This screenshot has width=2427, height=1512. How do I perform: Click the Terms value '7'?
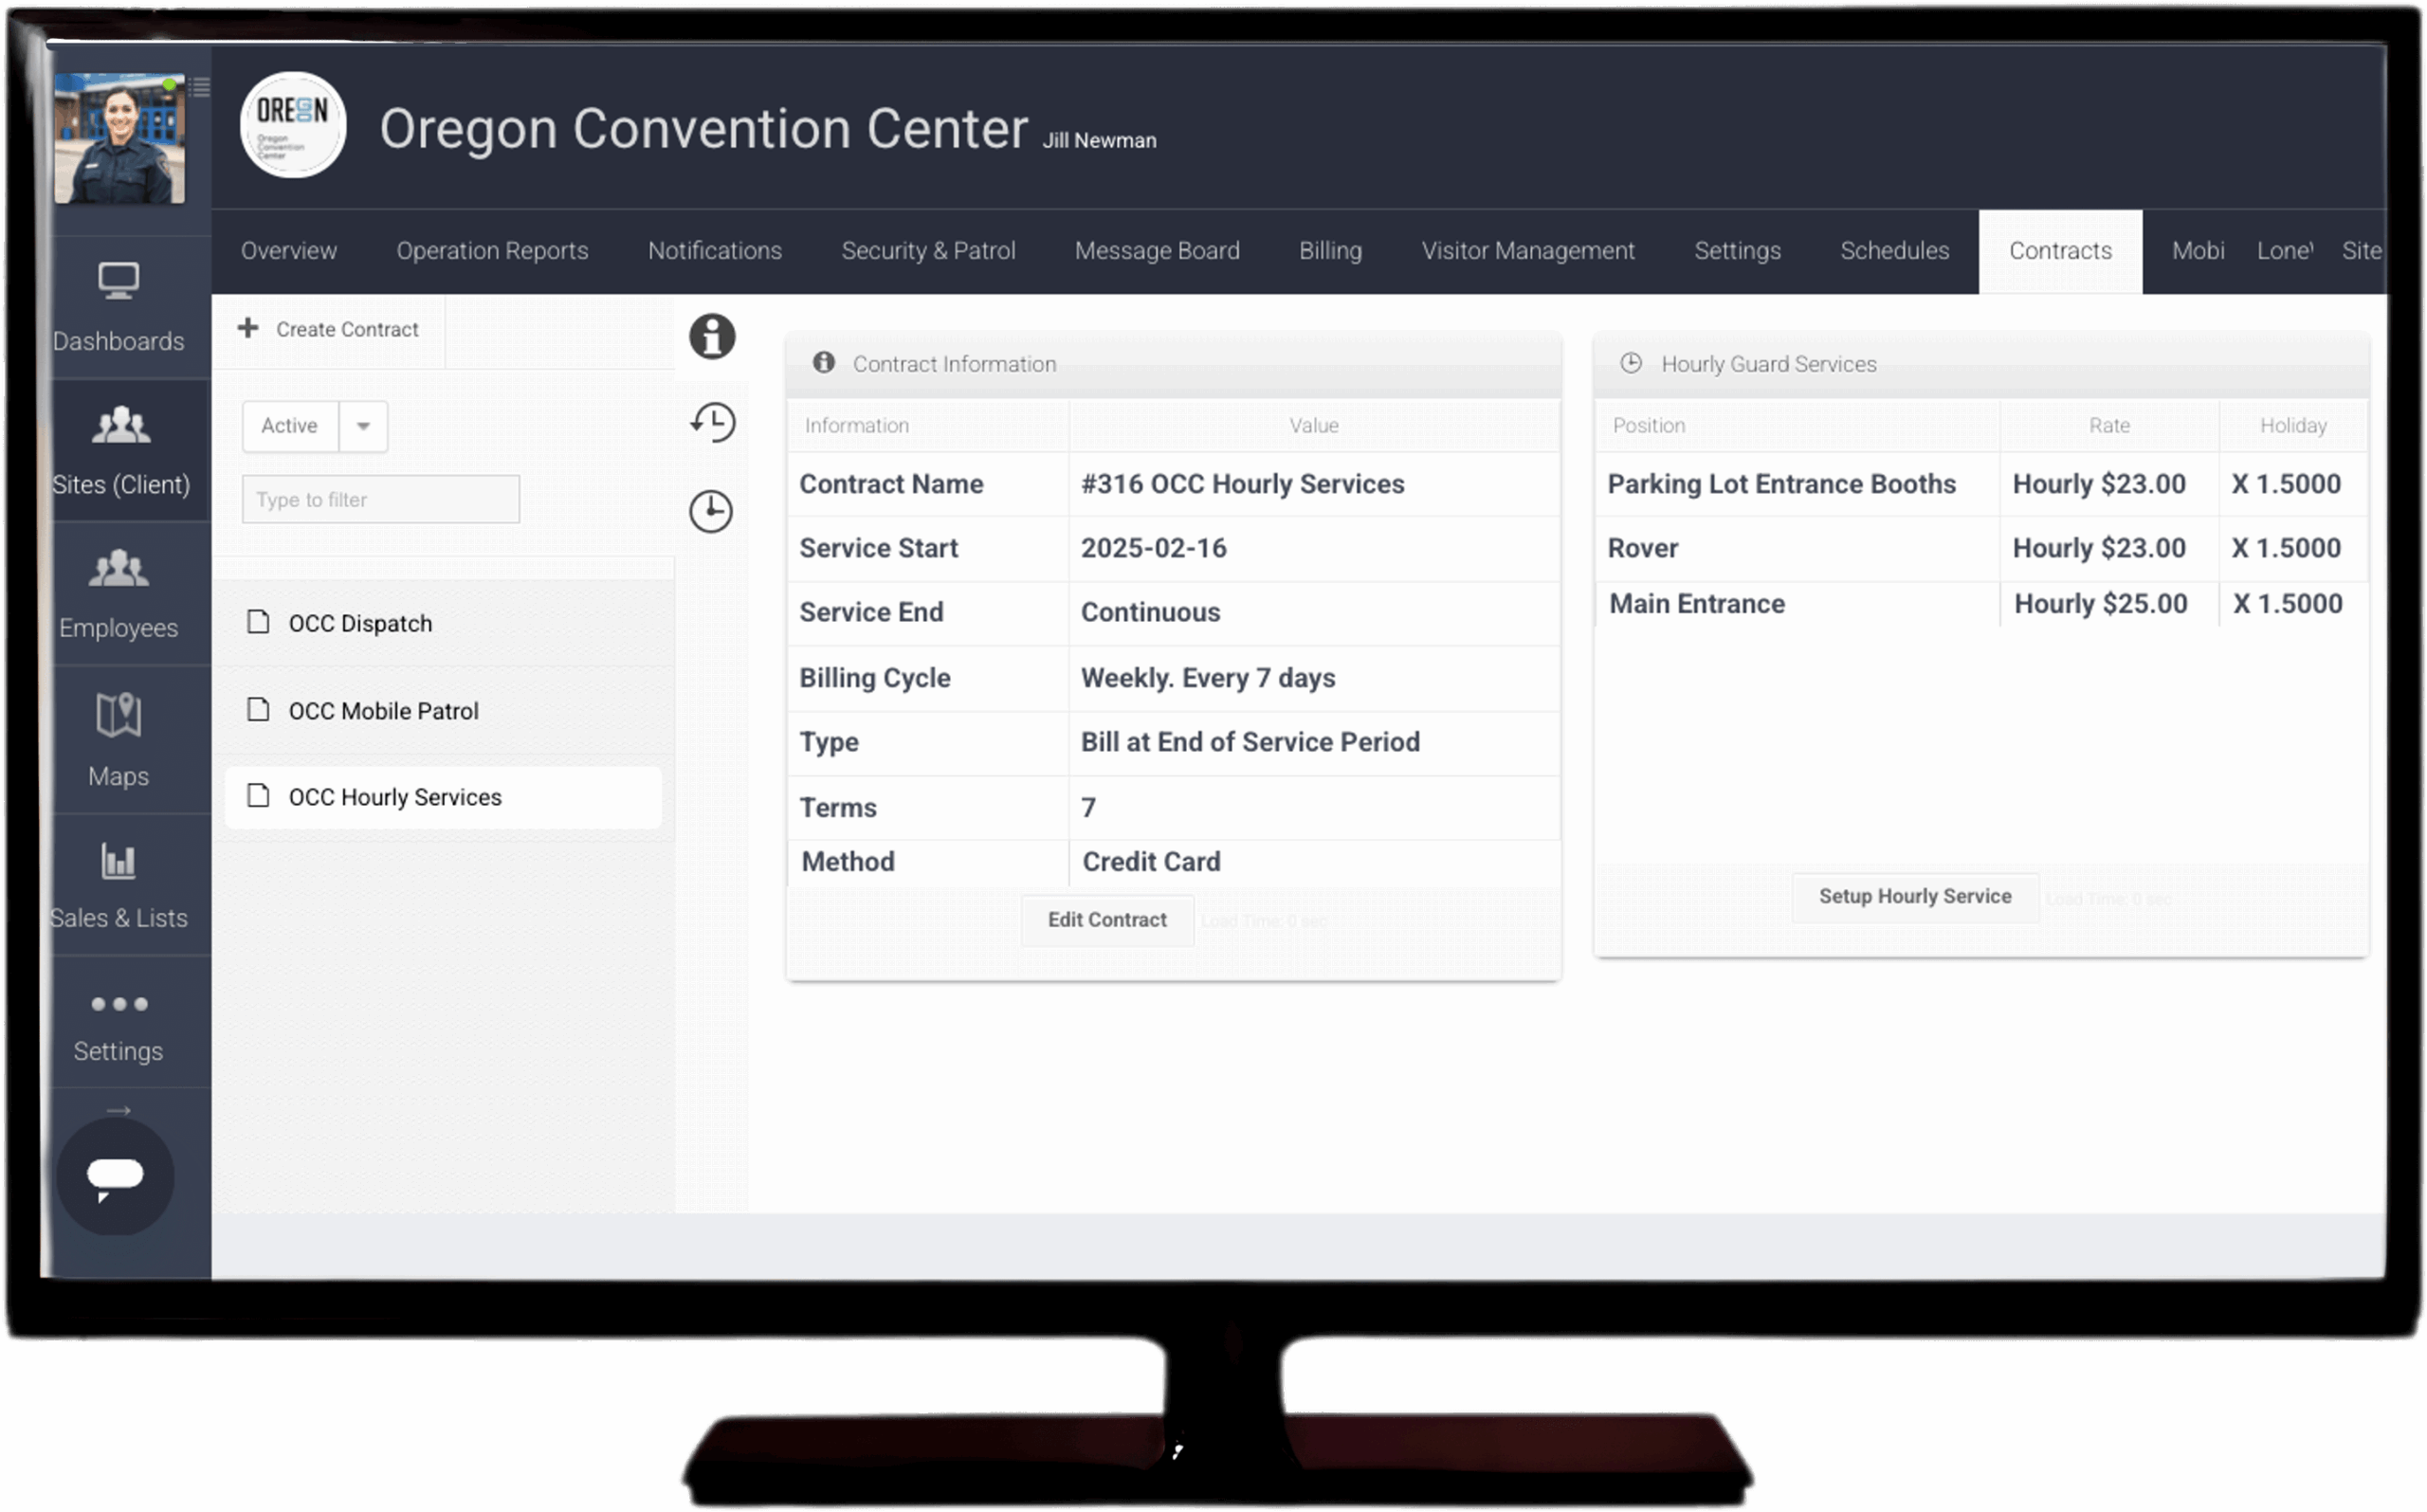pos(1088,808)
